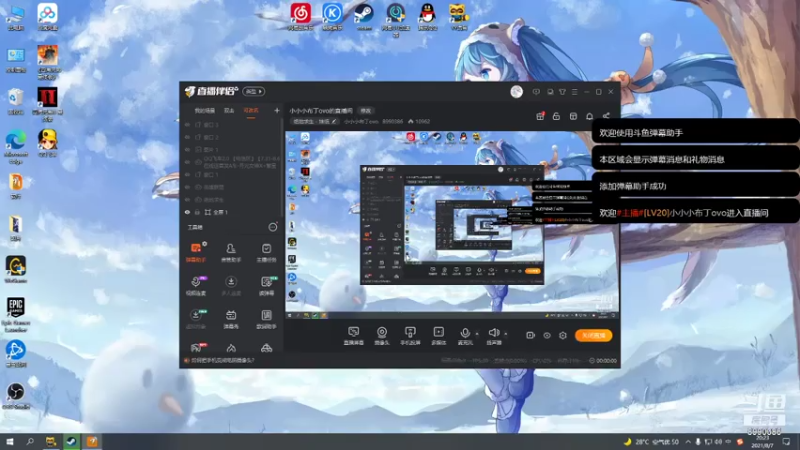The image size is (800, 450).
Task: Open NetEase Cloud Music desktop icon
Action: (x=301, y=17)
